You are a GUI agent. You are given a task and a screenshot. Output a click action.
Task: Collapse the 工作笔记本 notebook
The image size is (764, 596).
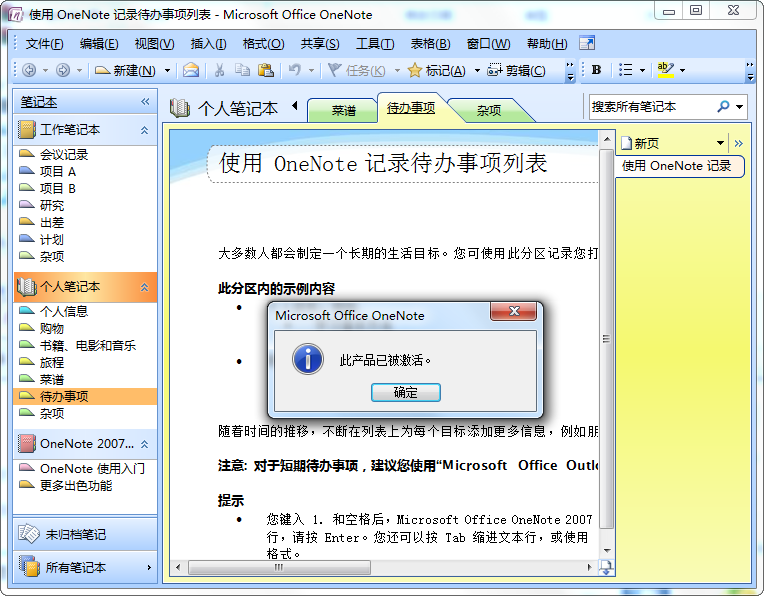[x=144, y=130]
